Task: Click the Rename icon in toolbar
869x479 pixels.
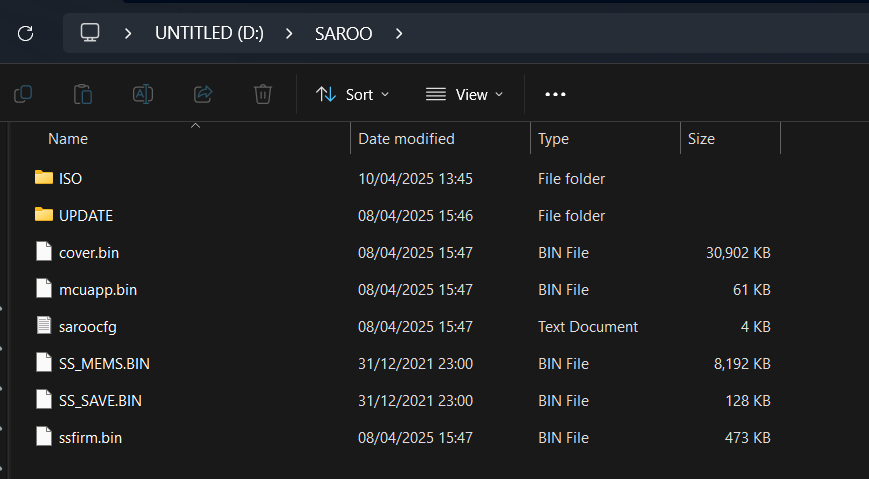Action: (x=143, y=94)
